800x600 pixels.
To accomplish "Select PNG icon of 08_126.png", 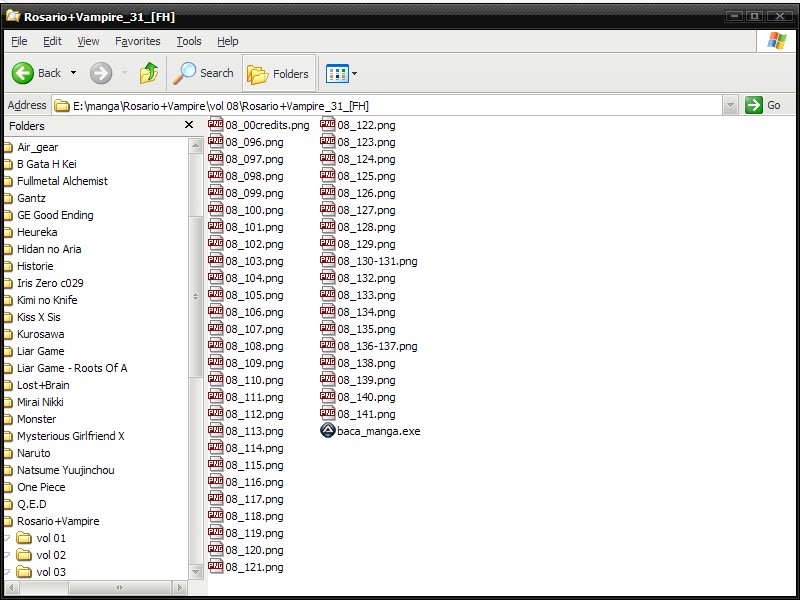I will 328,192.
